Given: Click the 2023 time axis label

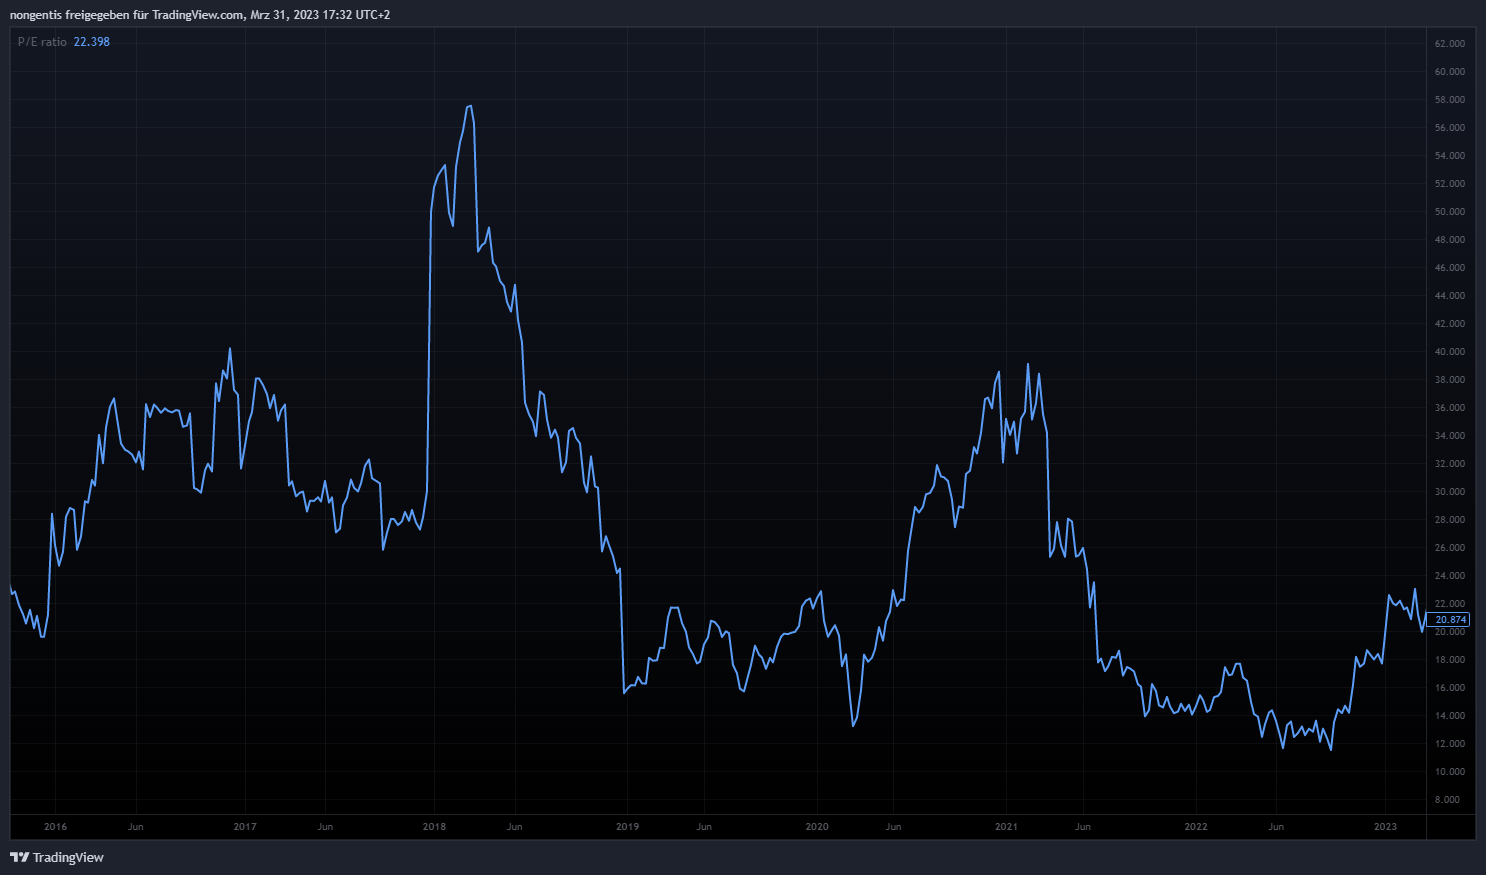Looking at the screenshot, I should click(x=1385, y=827).
